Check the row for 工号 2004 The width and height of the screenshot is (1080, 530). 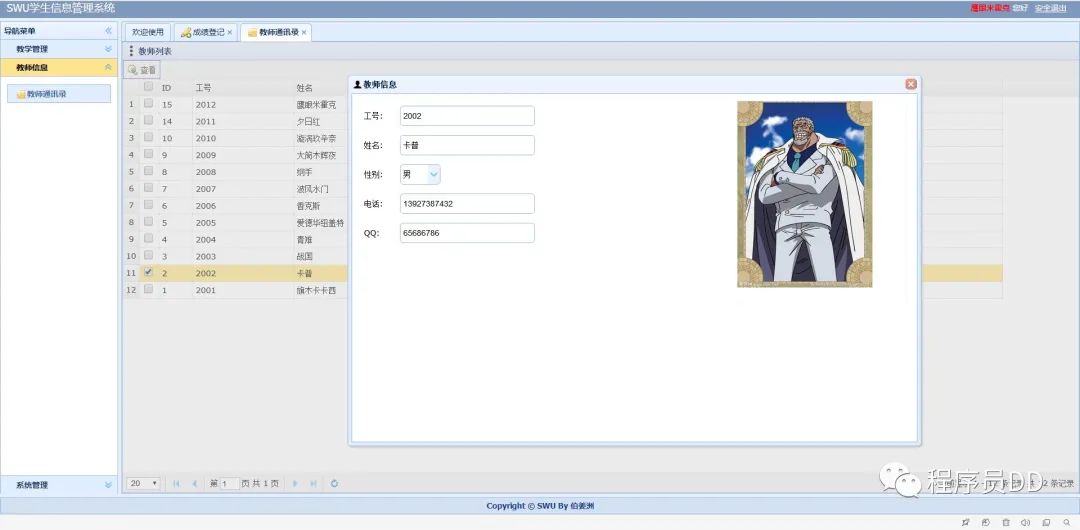(x=148, y=238)
